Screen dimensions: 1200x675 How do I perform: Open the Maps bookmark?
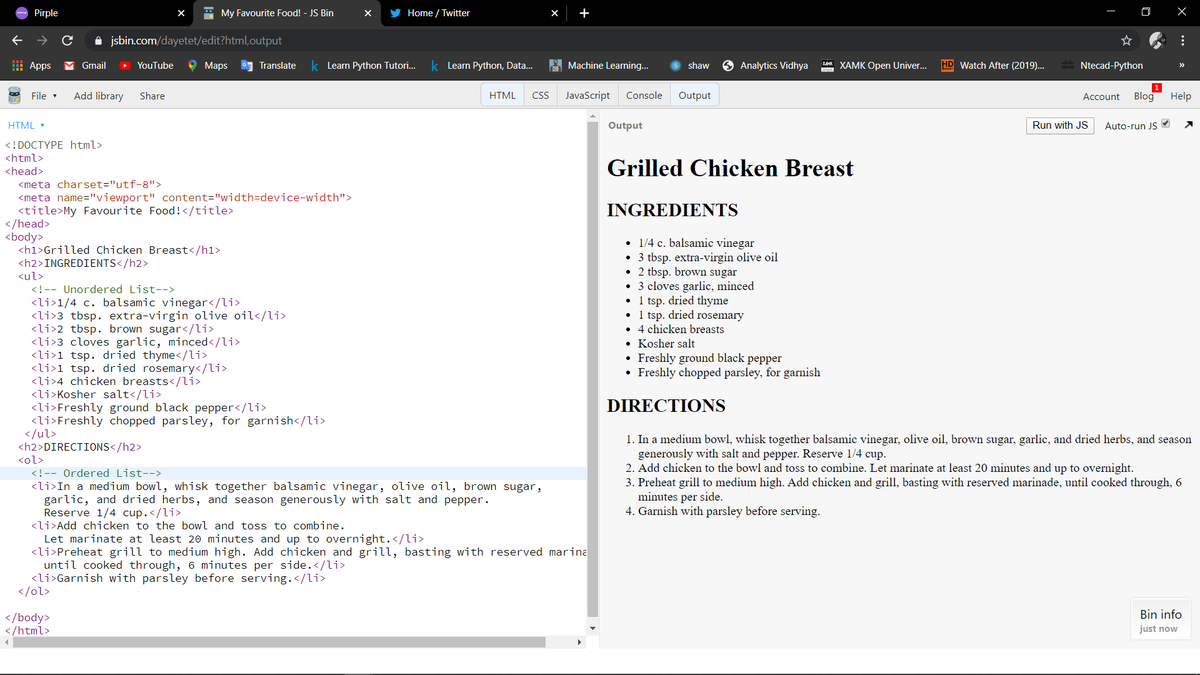point(207,65)
